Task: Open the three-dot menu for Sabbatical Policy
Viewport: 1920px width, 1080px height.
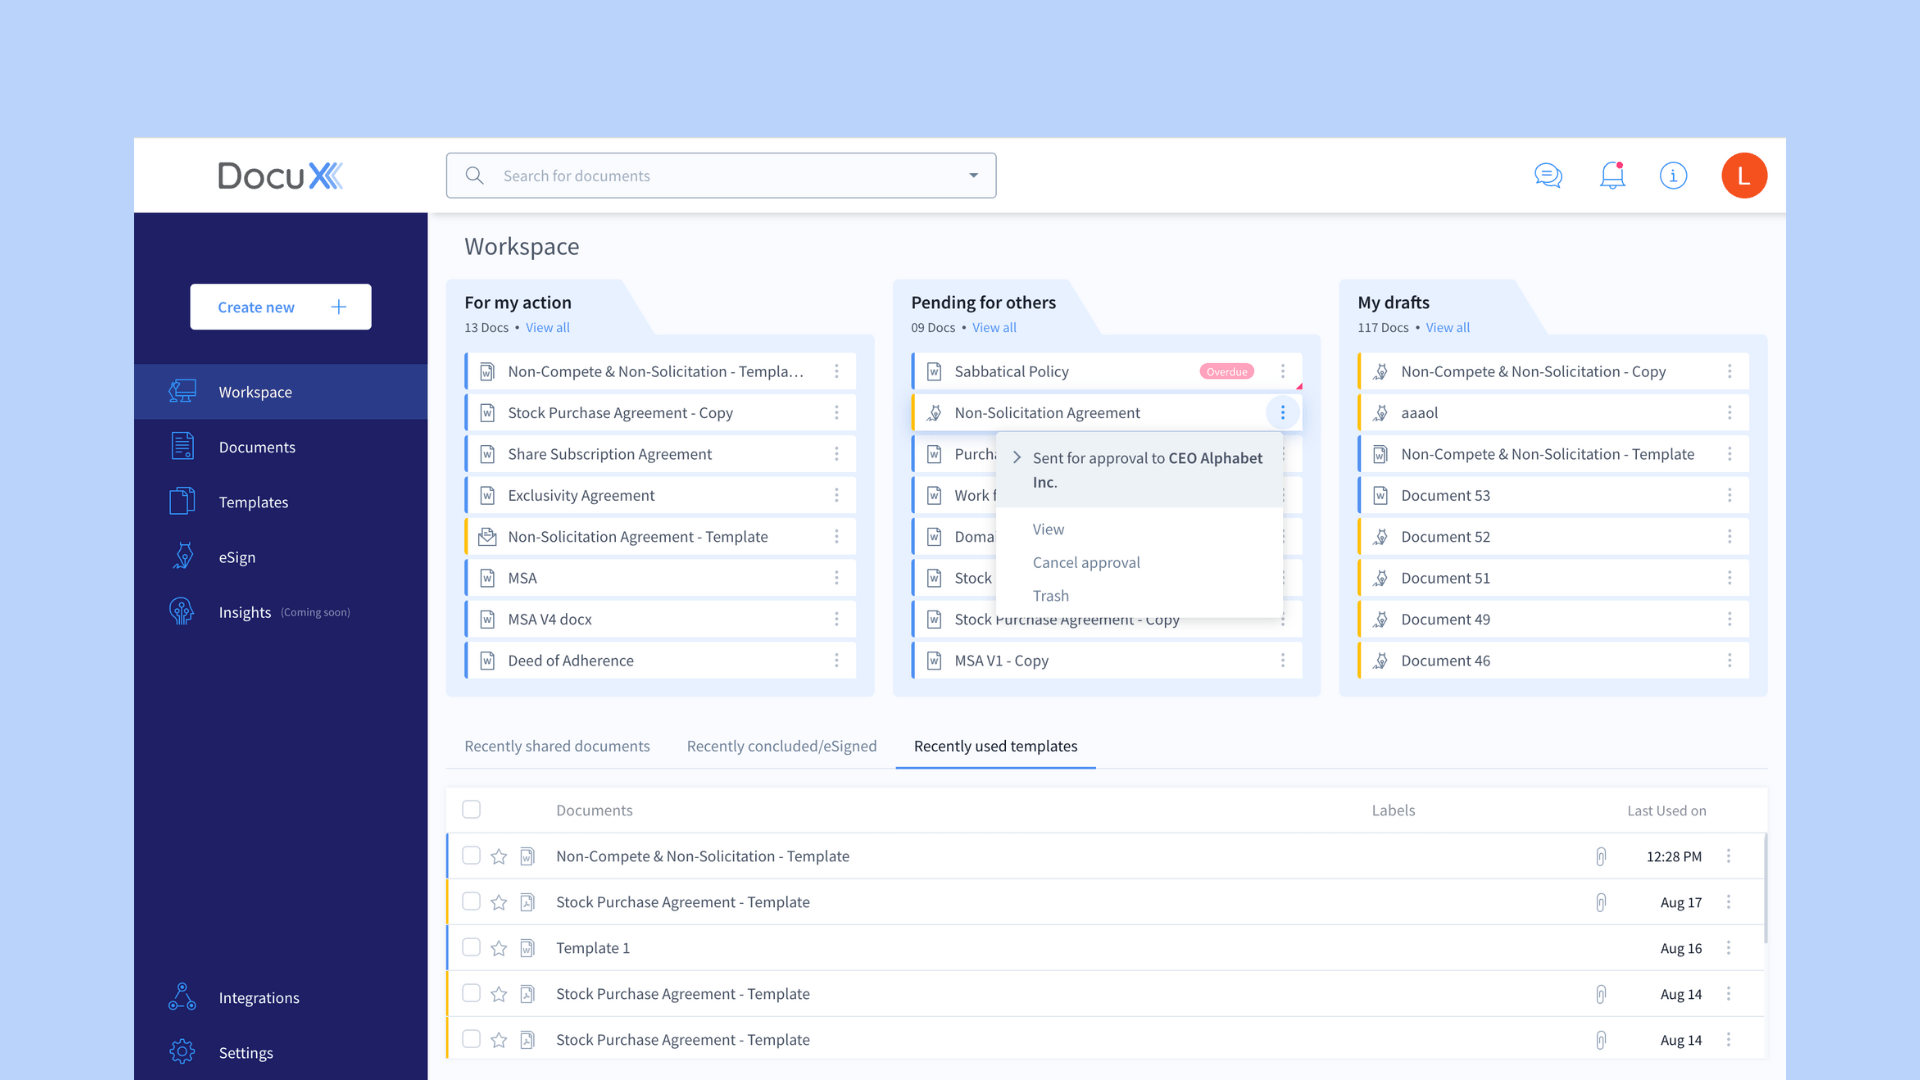Action: pyautogui.click(x=1283, y=371)
